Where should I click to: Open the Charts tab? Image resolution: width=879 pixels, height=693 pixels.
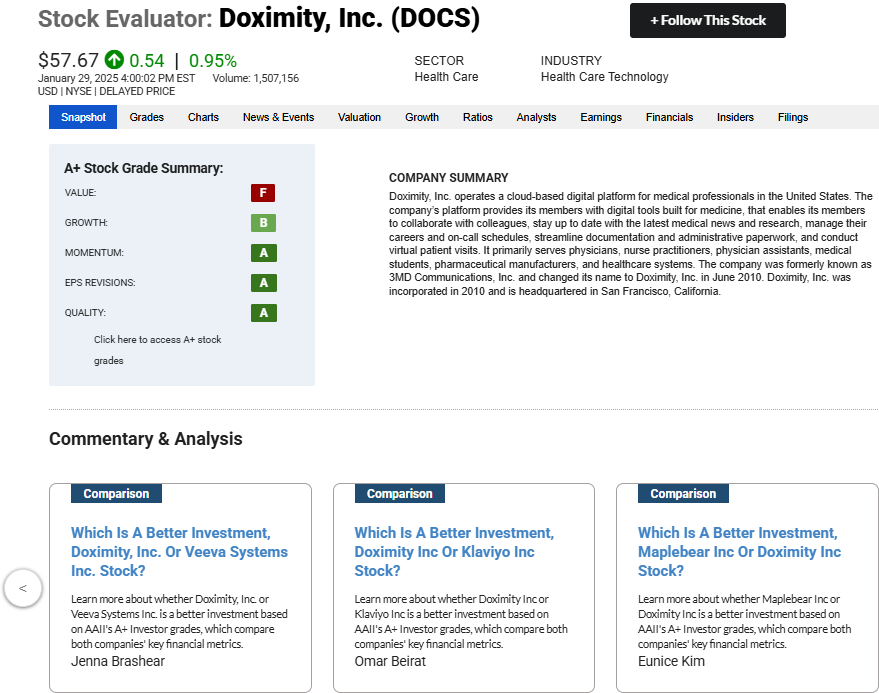pyautogui.click(x=203, y=117)
